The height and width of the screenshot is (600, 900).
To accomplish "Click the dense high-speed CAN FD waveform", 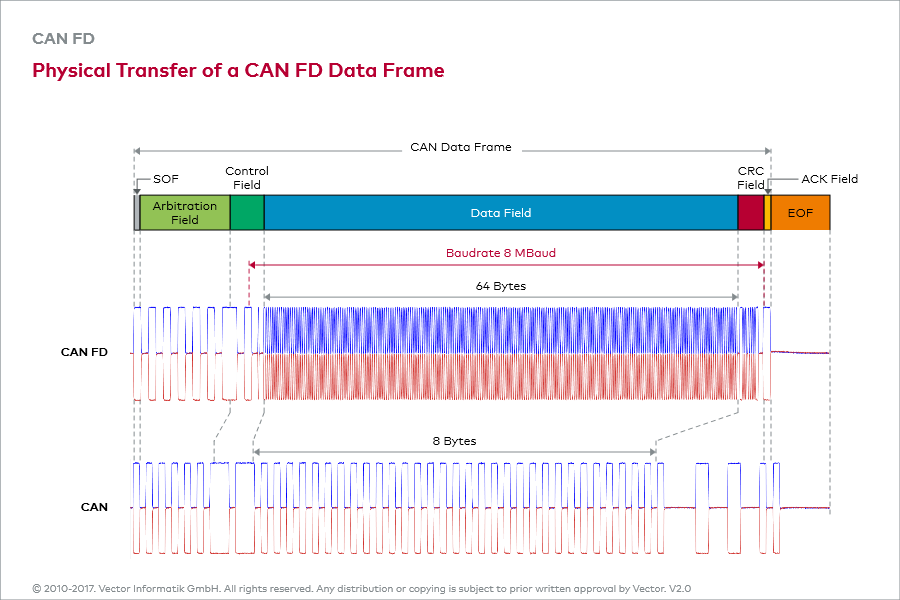I will pyautogui.click(x=500, y=353).
